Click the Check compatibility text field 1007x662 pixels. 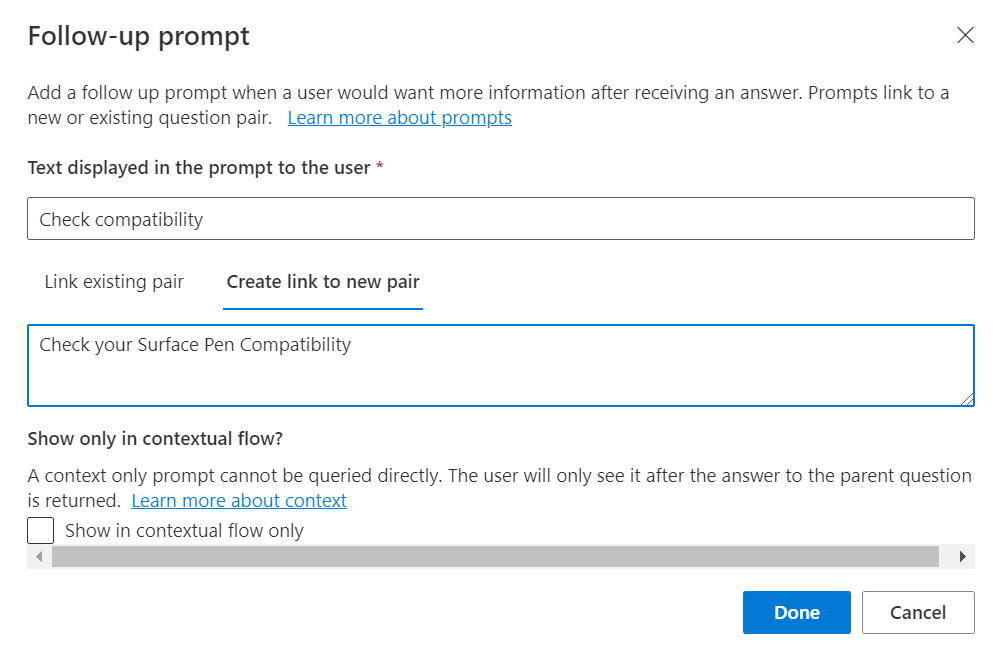coord(500,219)
